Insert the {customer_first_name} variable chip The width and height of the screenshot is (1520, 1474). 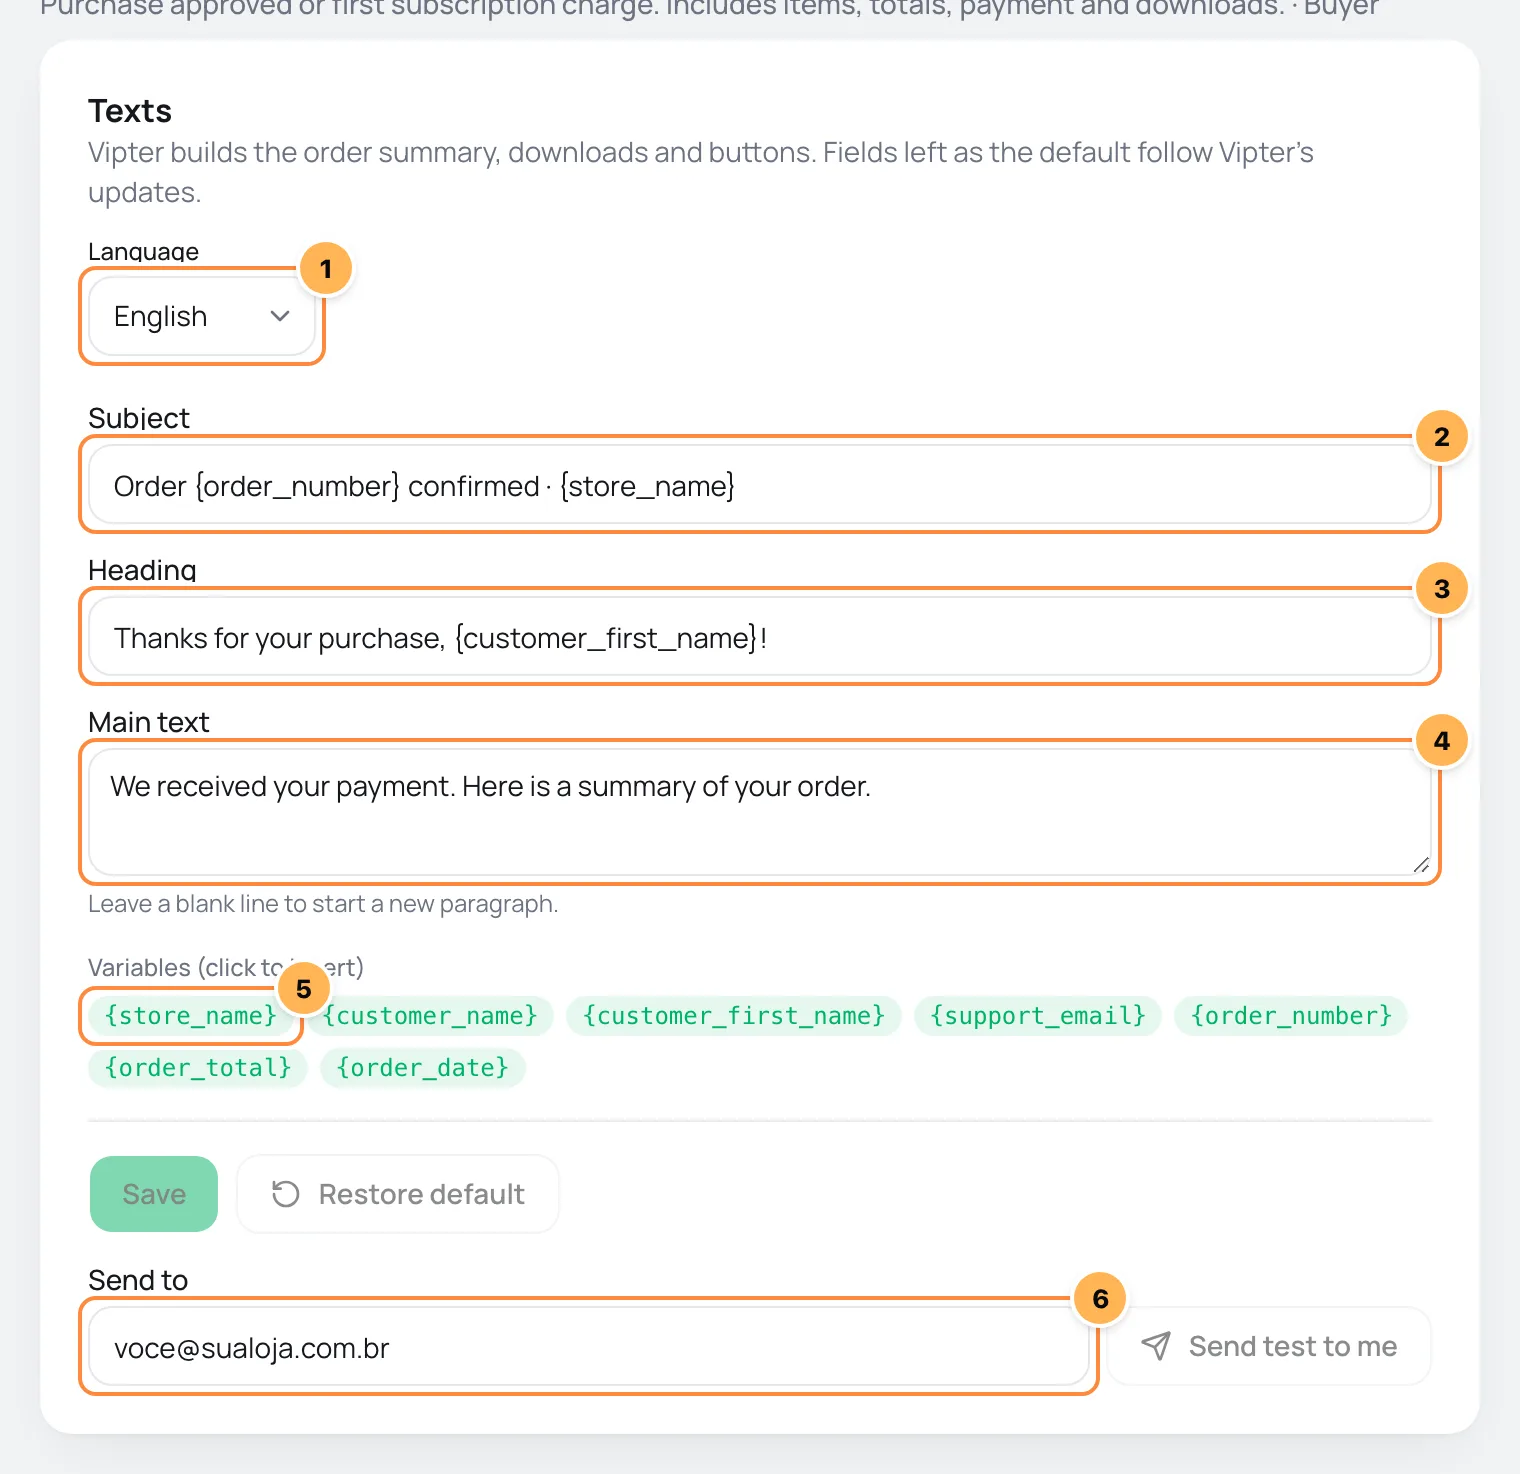point(734,1016)
